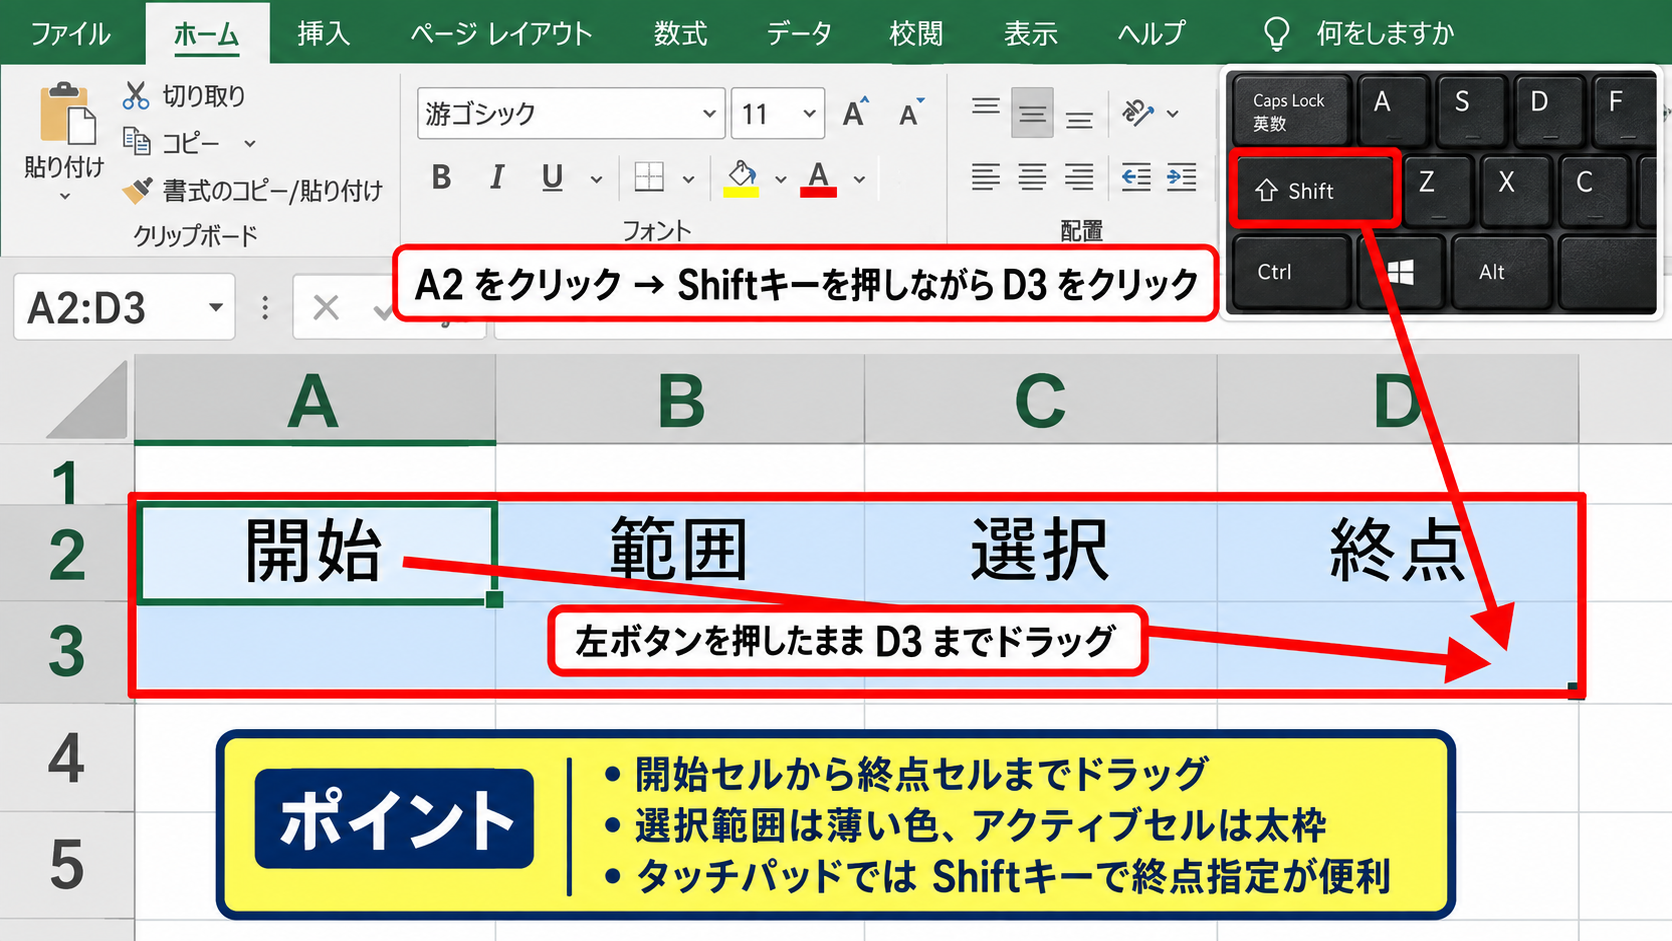Open the orientation dropdown arrow
This screenshot has height=941, width=1672.
1172,114
